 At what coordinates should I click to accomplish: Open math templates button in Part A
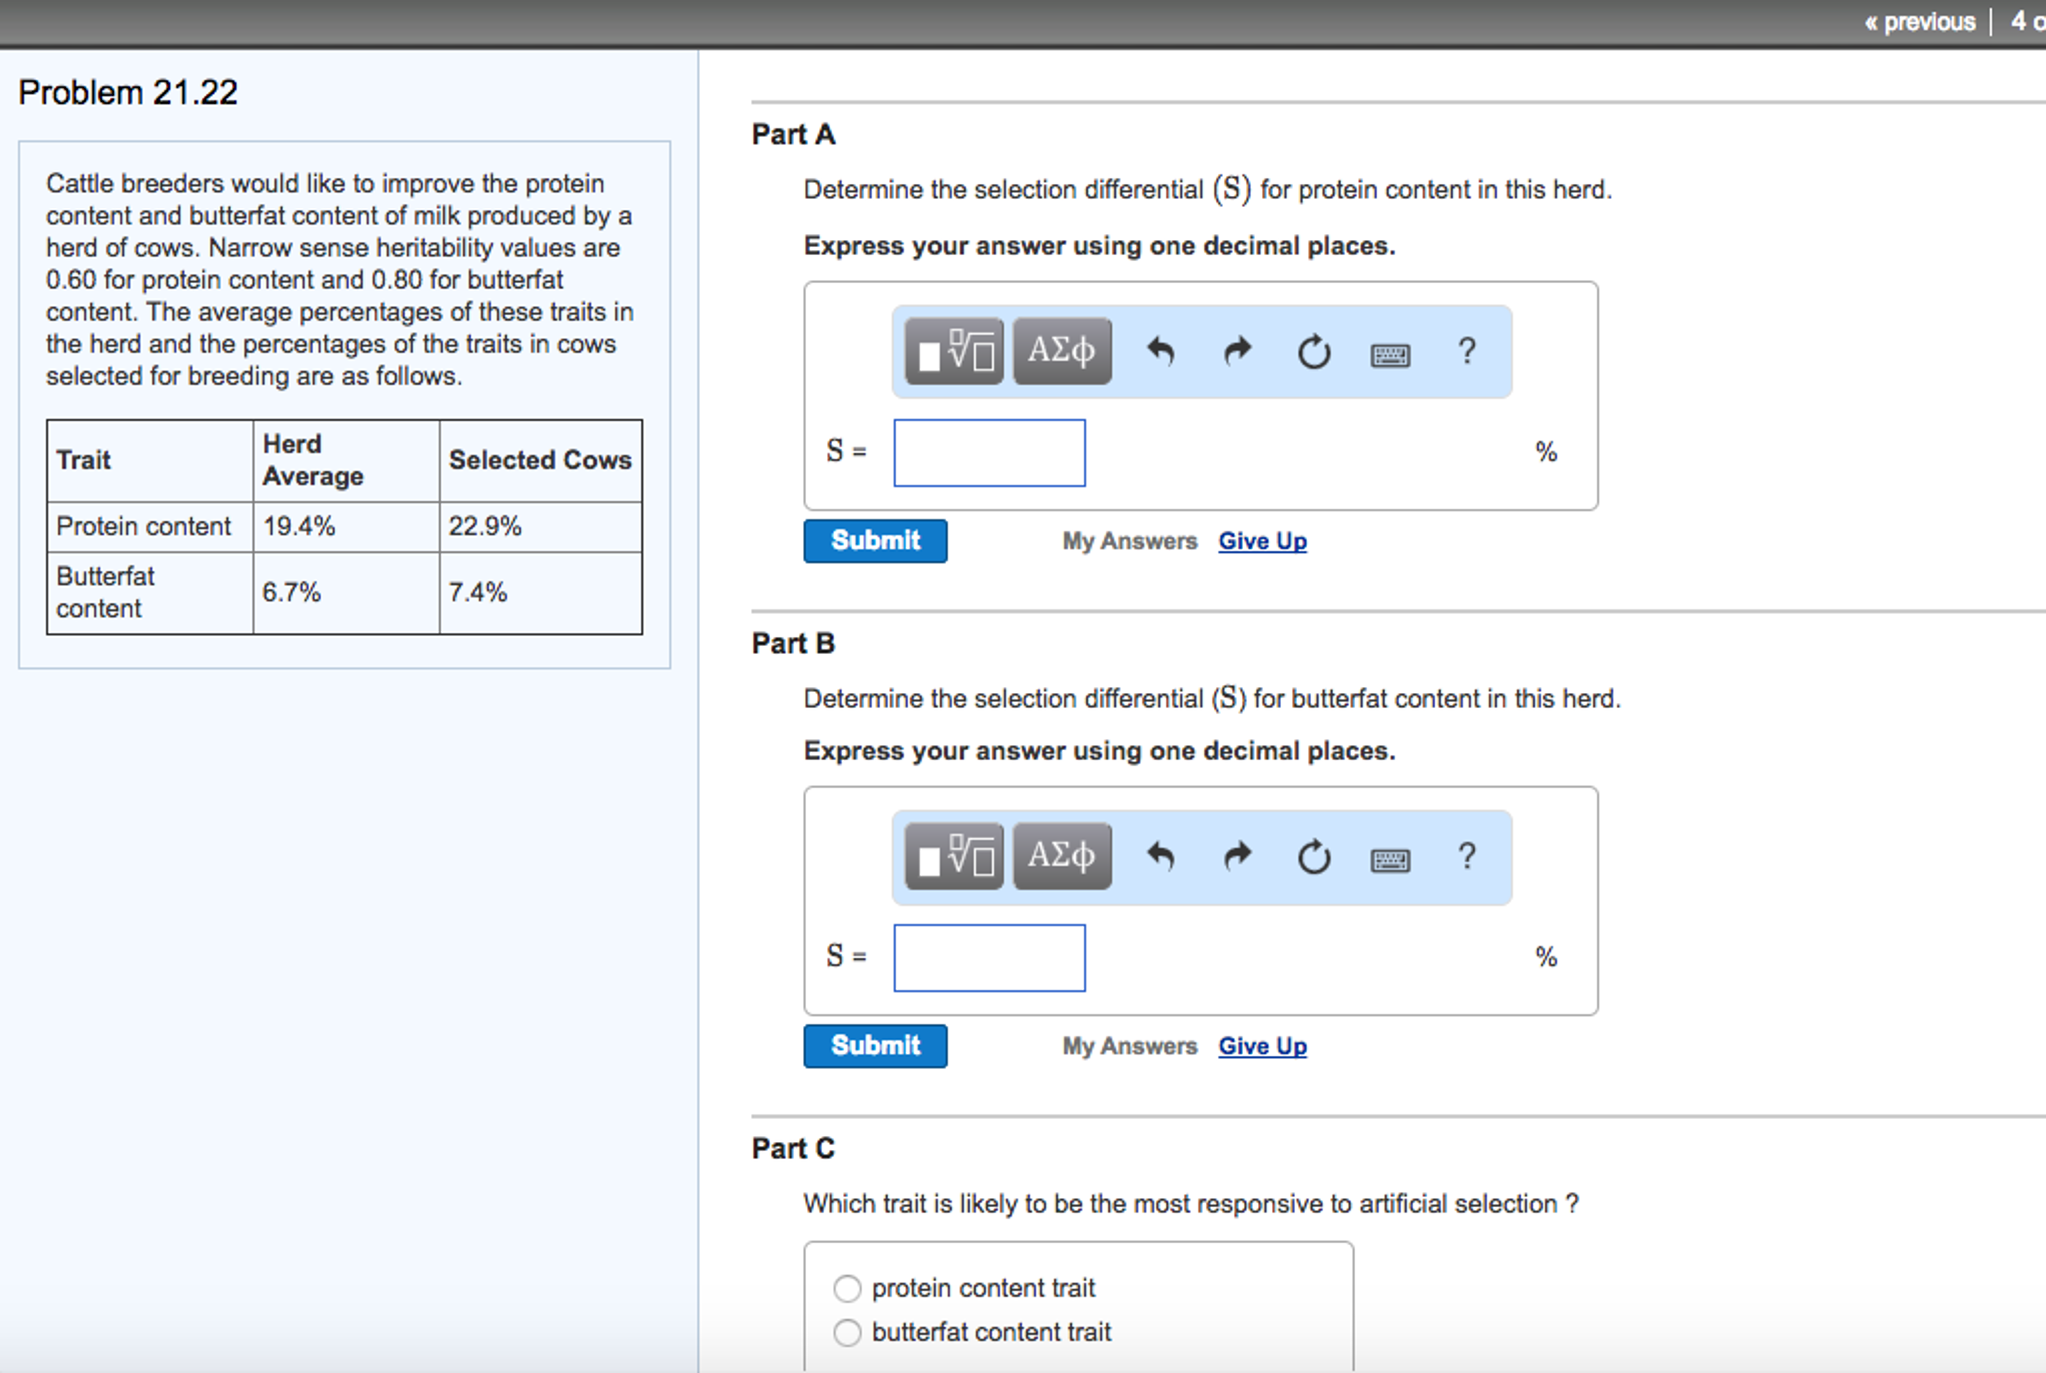point(954,351)
